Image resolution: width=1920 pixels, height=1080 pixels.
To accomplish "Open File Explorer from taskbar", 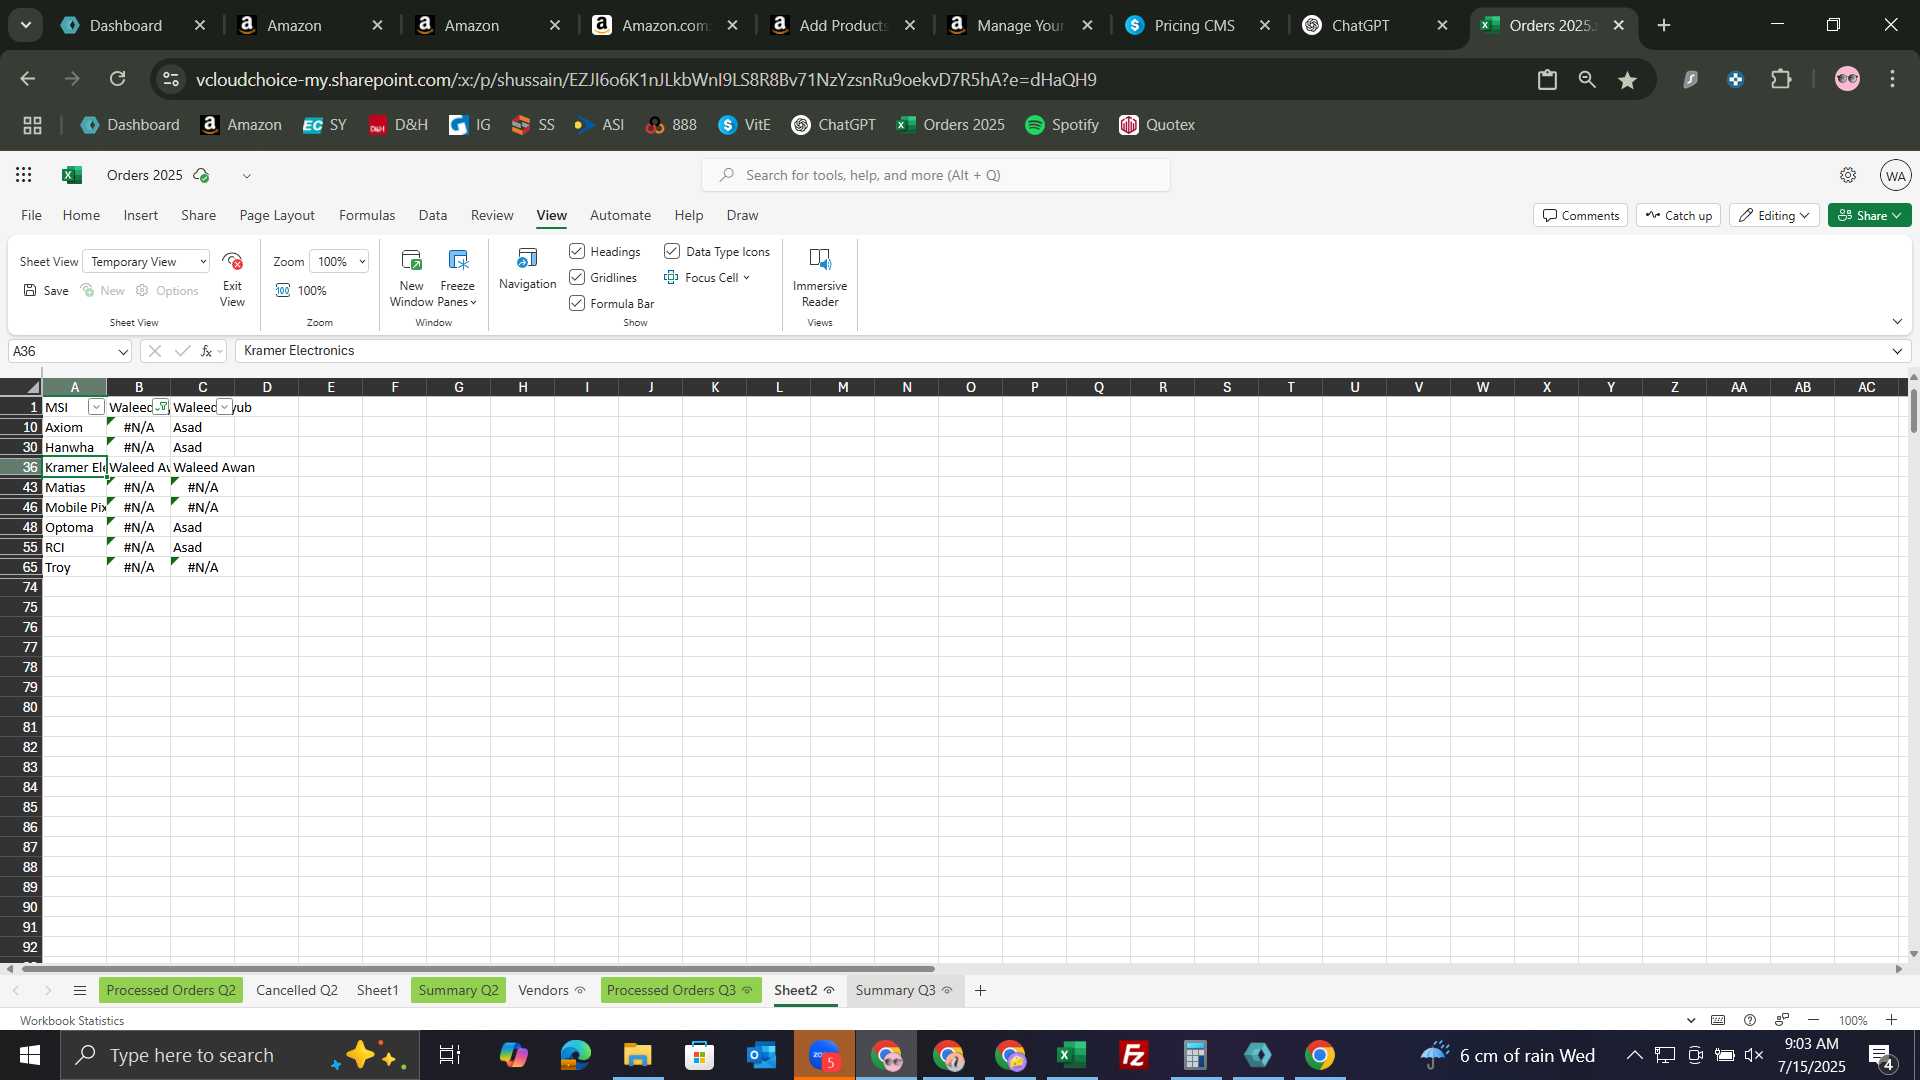I will click(x=637, y=1055).
